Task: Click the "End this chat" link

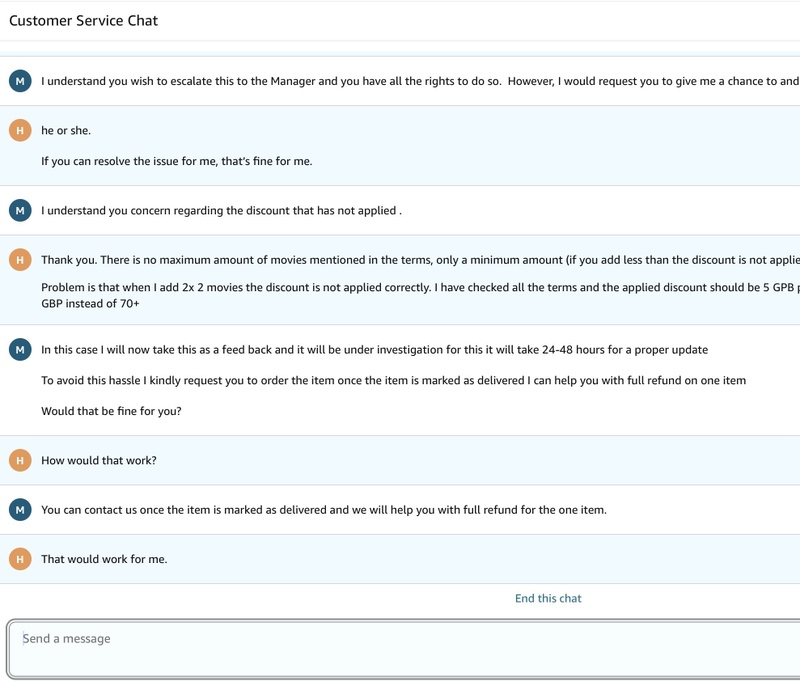Action: (548, 598)
